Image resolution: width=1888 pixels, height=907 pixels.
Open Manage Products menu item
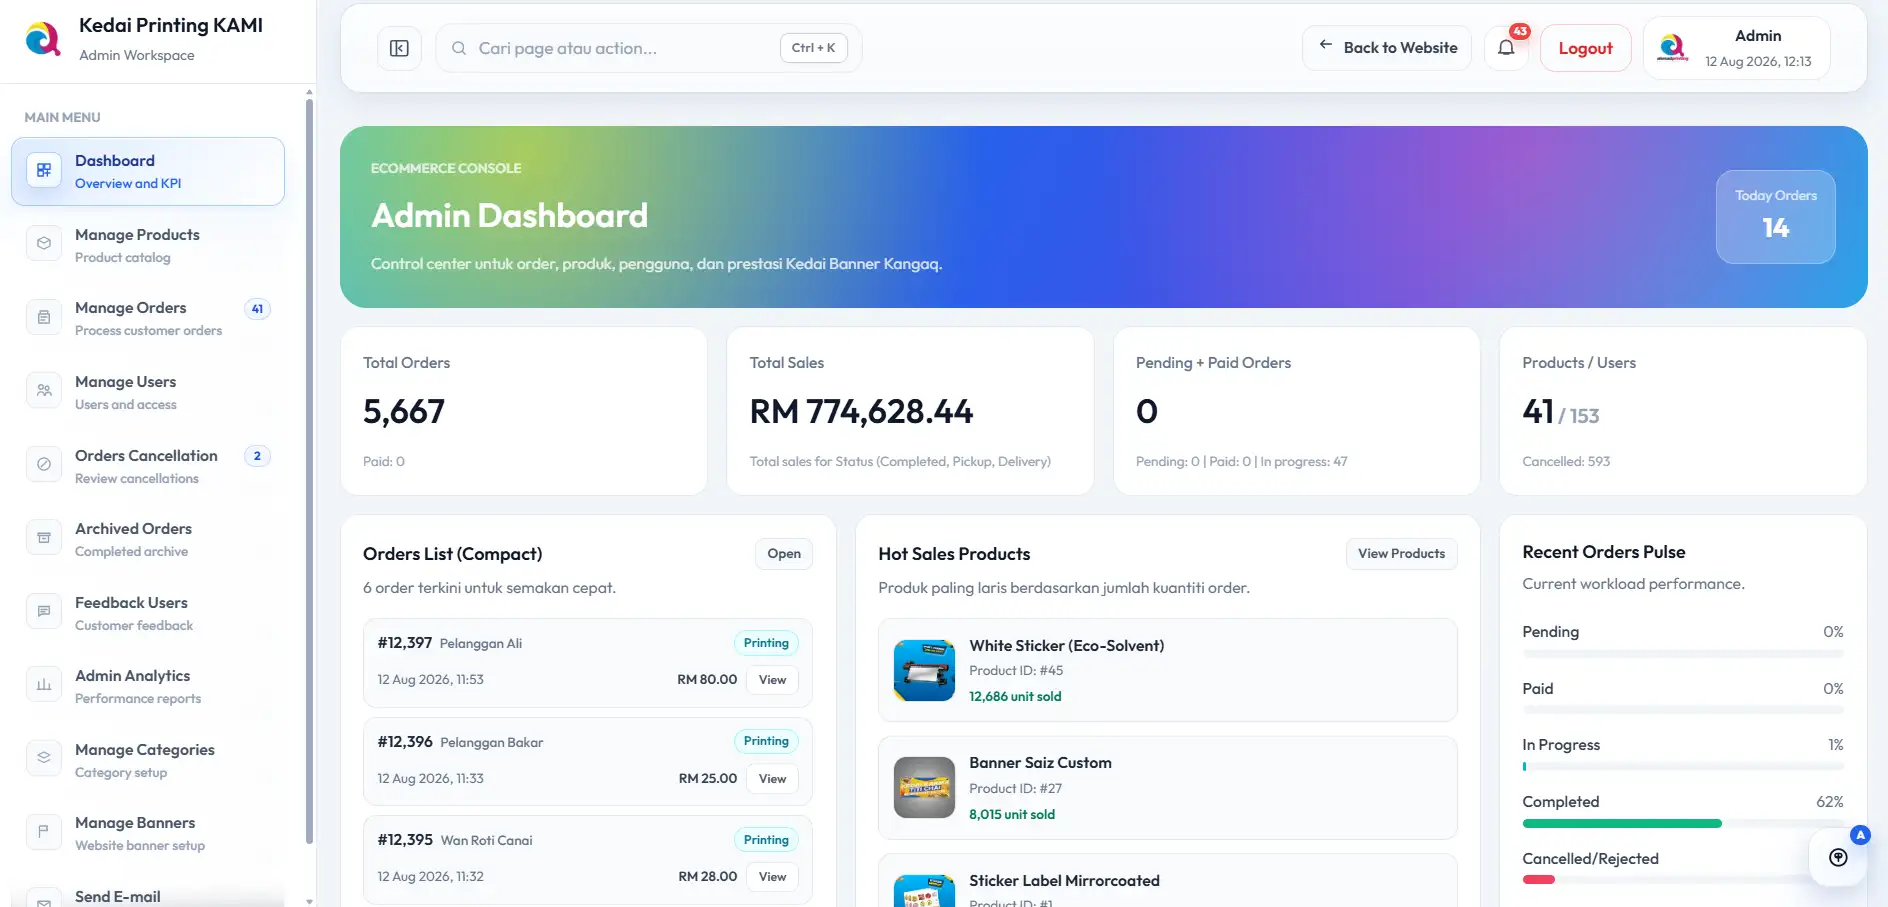148,245
